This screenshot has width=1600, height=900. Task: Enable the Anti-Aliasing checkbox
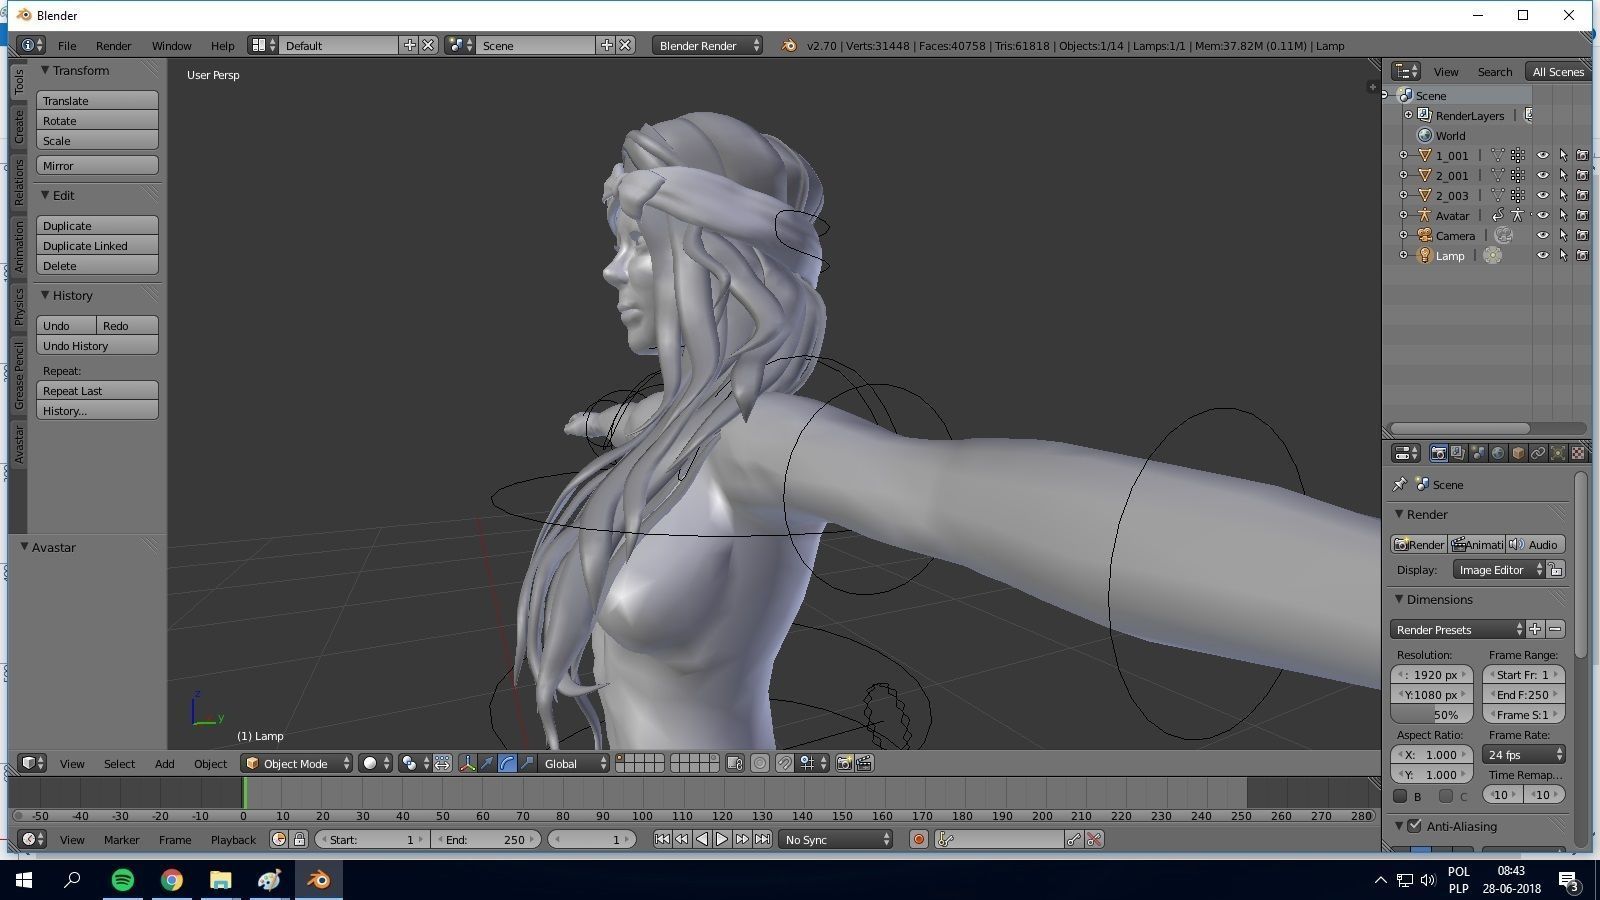pos(1414,826)
